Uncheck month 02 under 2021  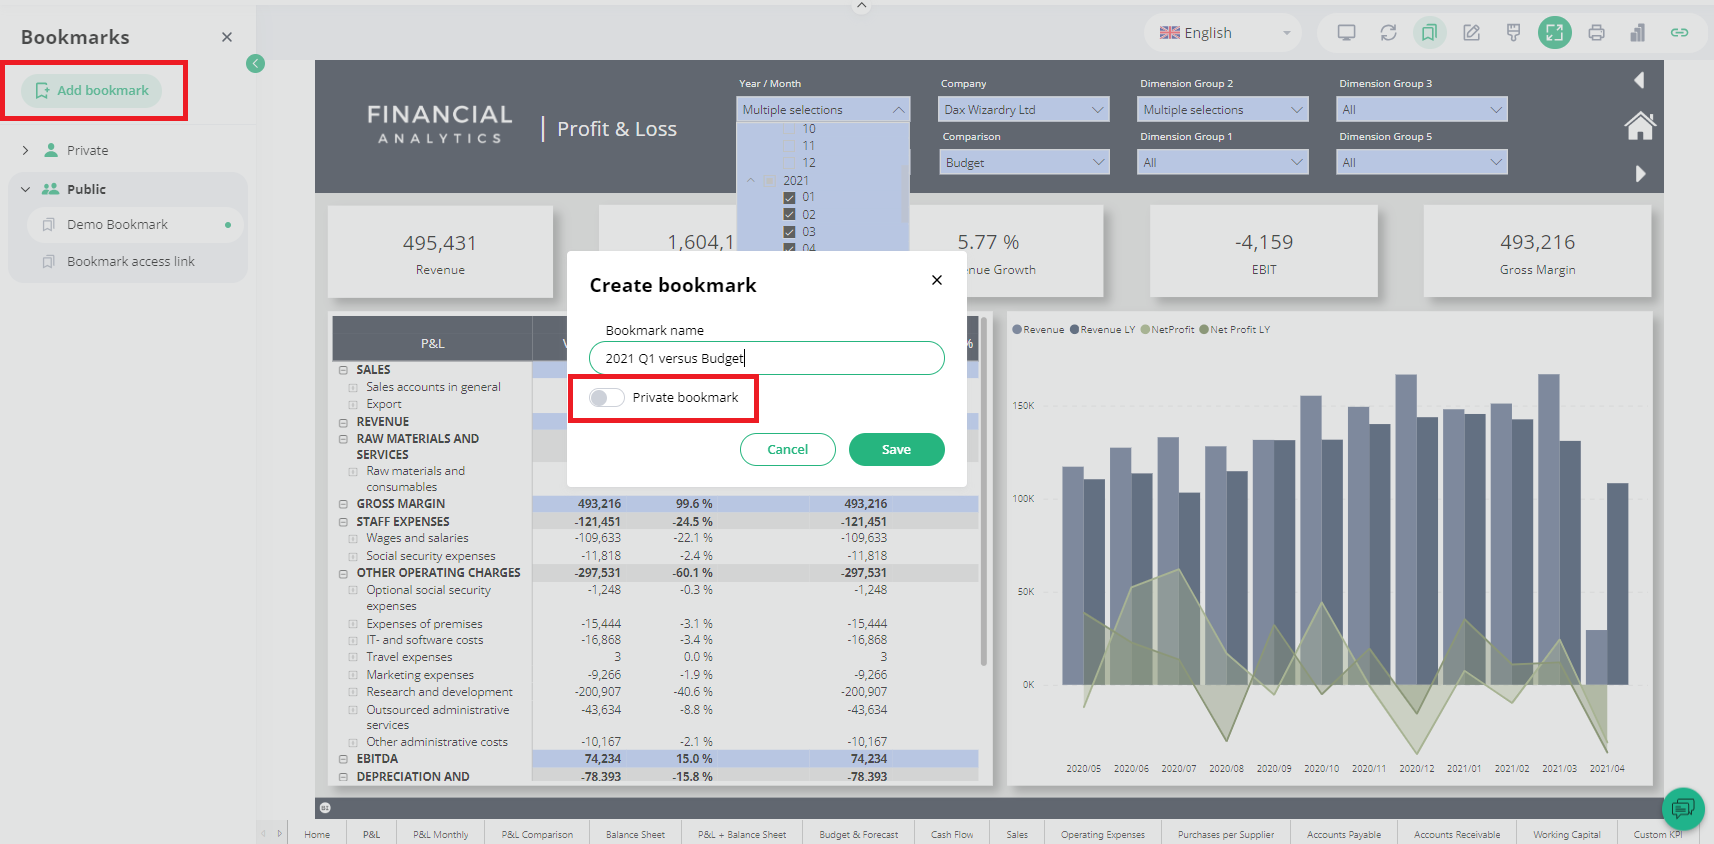[x=790, y=215]
